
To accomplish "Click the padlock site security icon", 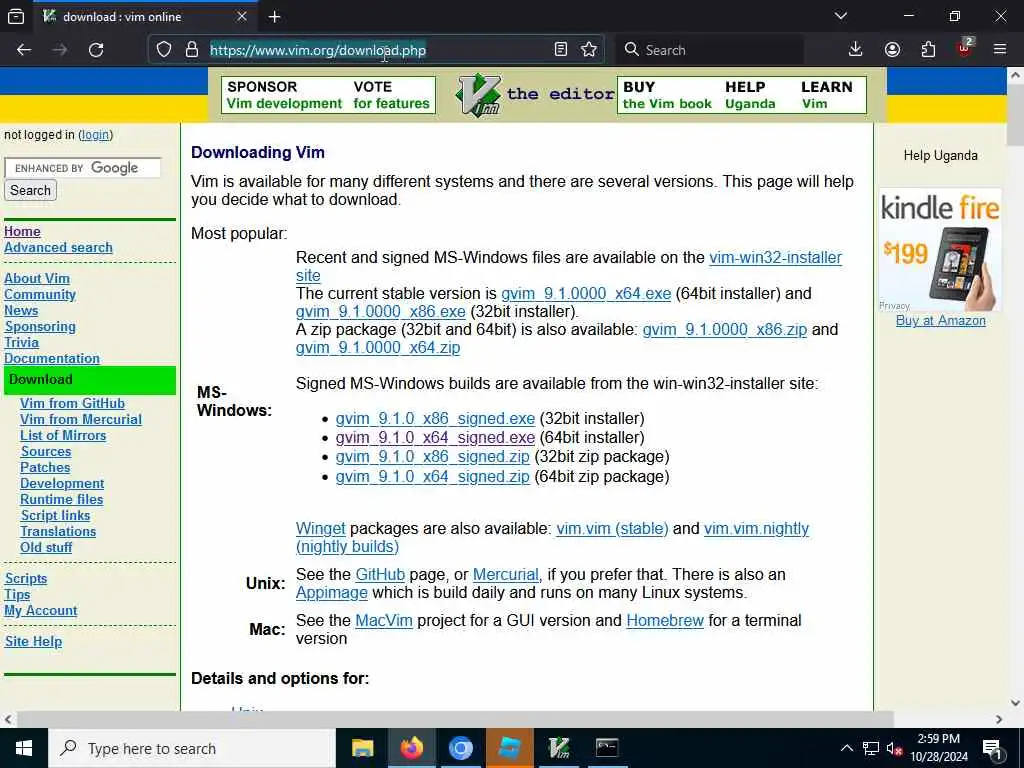I will [191, 50].
